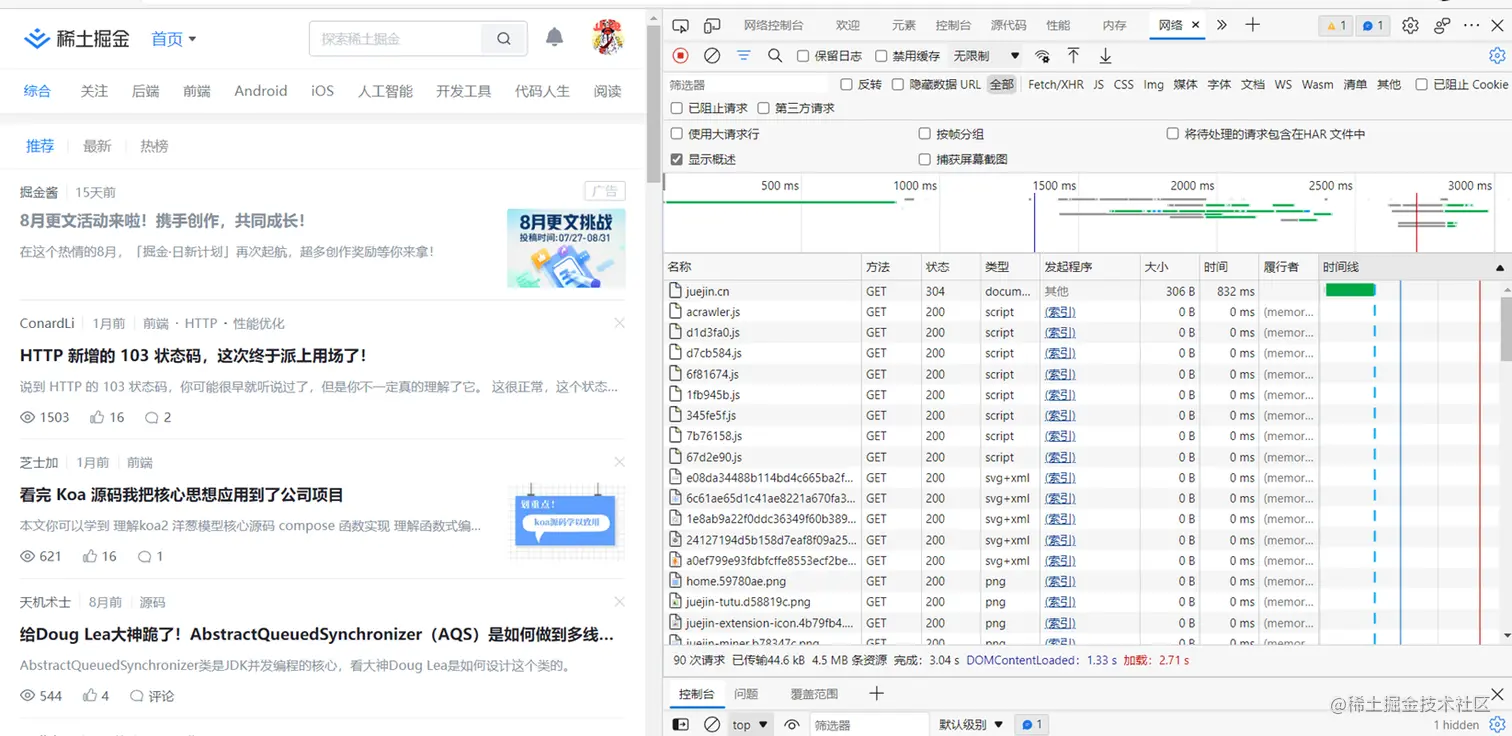The height and width of the screenshot is (736, 1512).
Task: Open the 首页 dropdown on Juejin
Action: pos(174,39)
